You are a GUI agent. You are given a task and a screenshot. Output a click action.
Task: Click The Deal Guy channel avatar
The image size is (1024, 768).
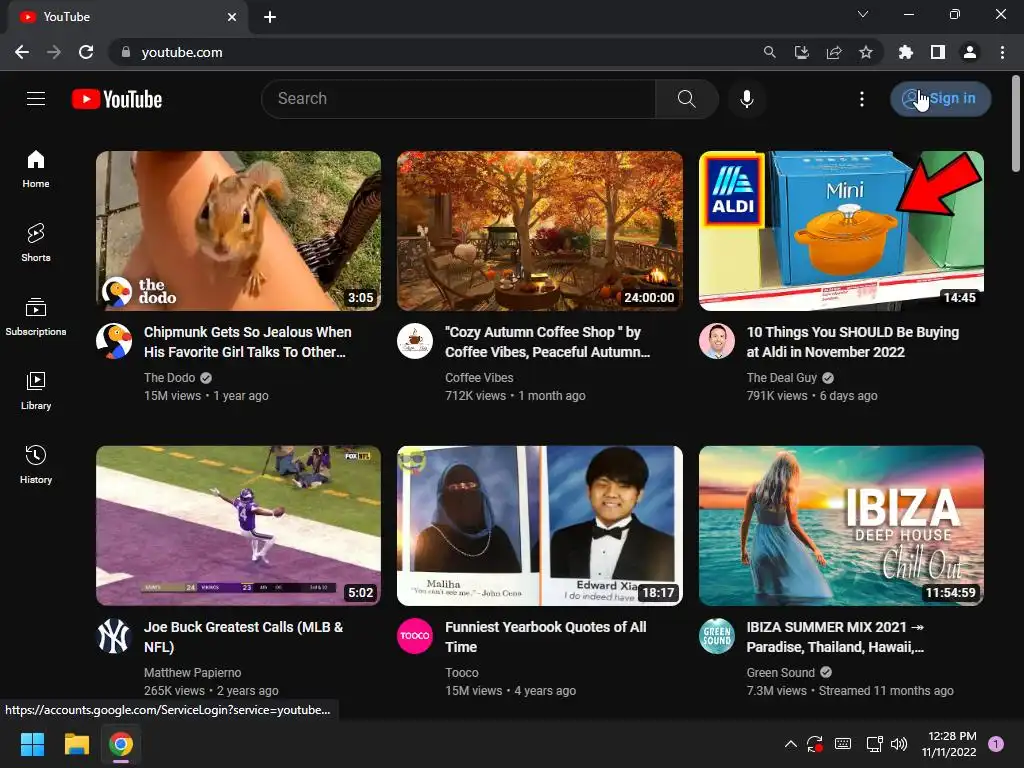click(716, 341)
